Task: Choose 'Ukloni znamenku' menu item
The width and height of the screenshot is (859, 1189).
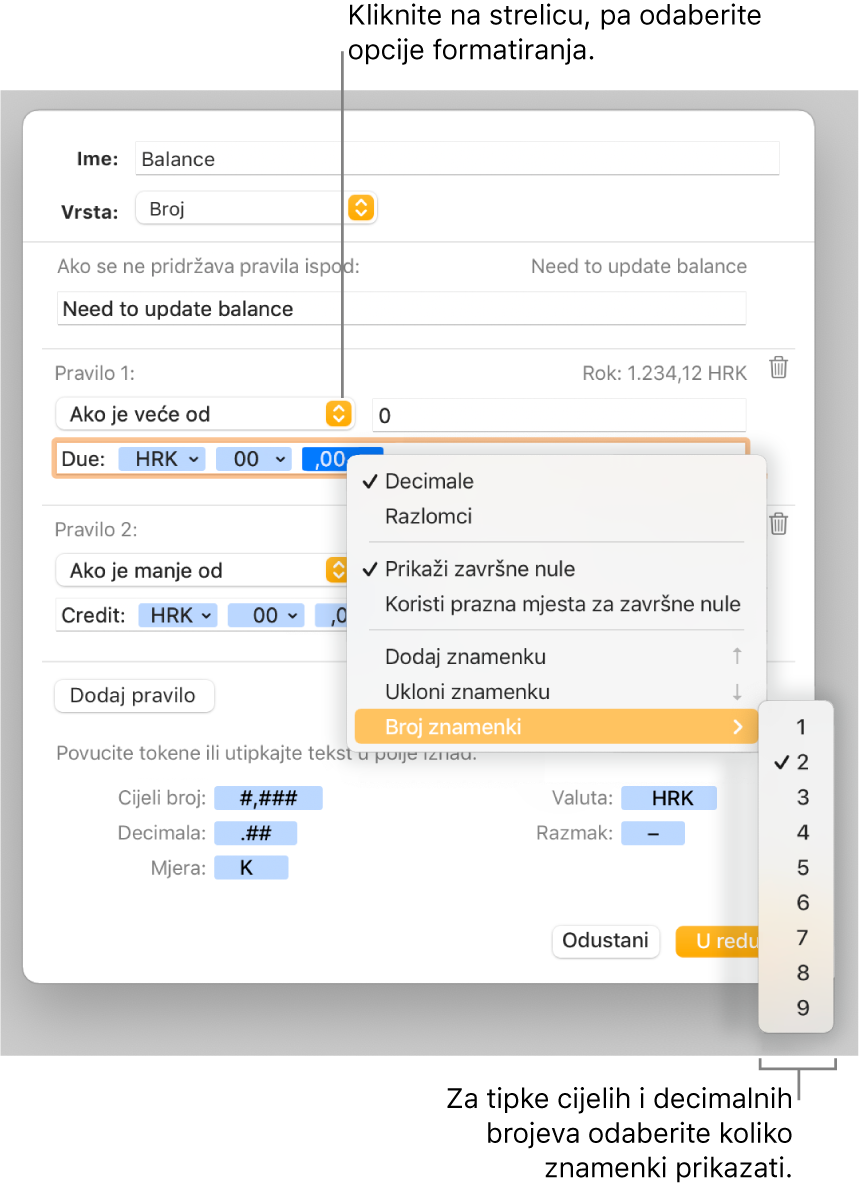Action: coord(557,692)
